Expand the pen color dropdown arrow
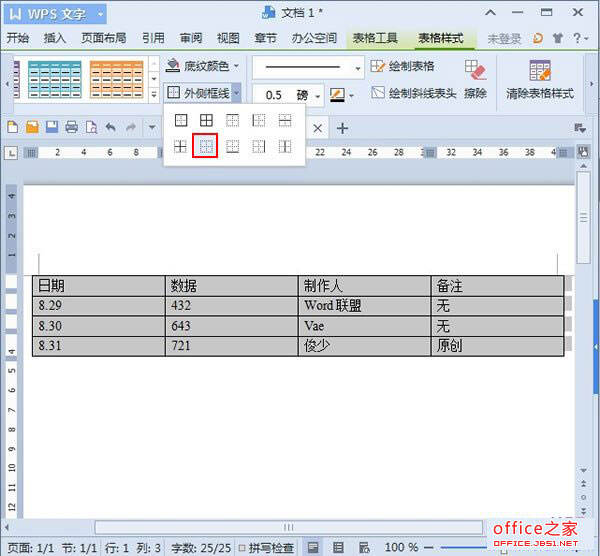The width and height of the screenshot is (600, 556). 351,95
